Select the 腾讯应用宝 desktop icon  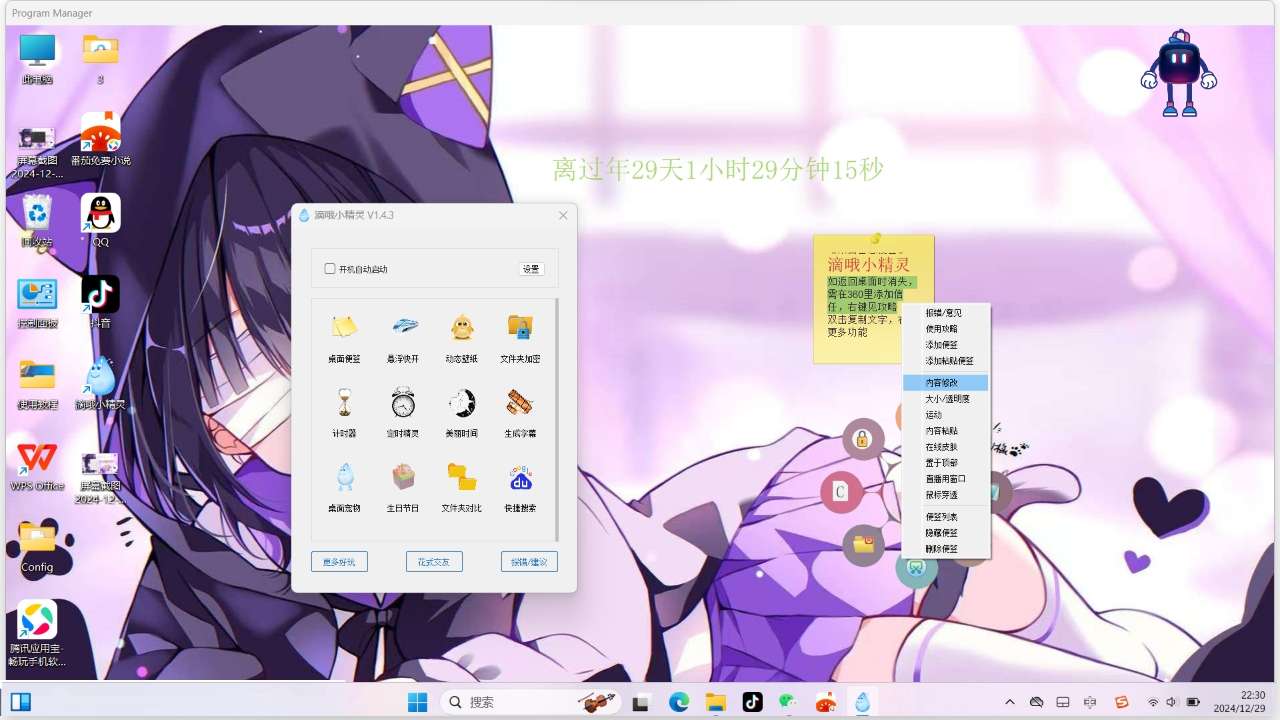point(37,634)
